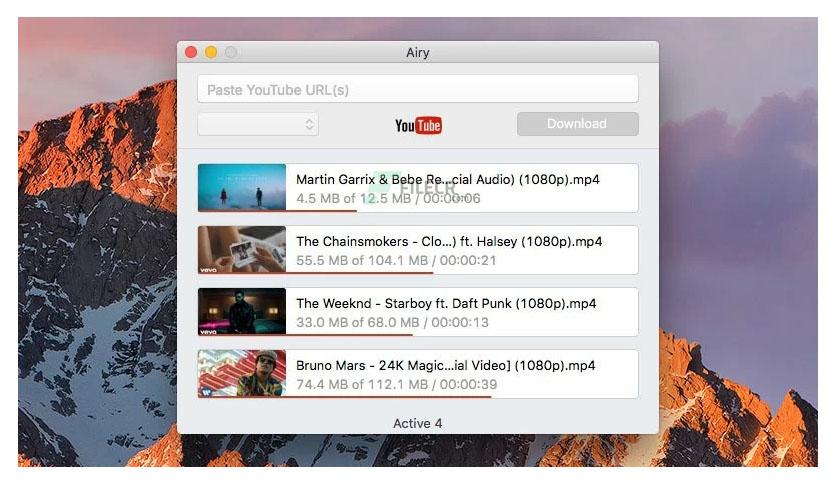Click the Airy window title
Image resolution: width=836 pixels, height=484 pixels.
(417, 52)
